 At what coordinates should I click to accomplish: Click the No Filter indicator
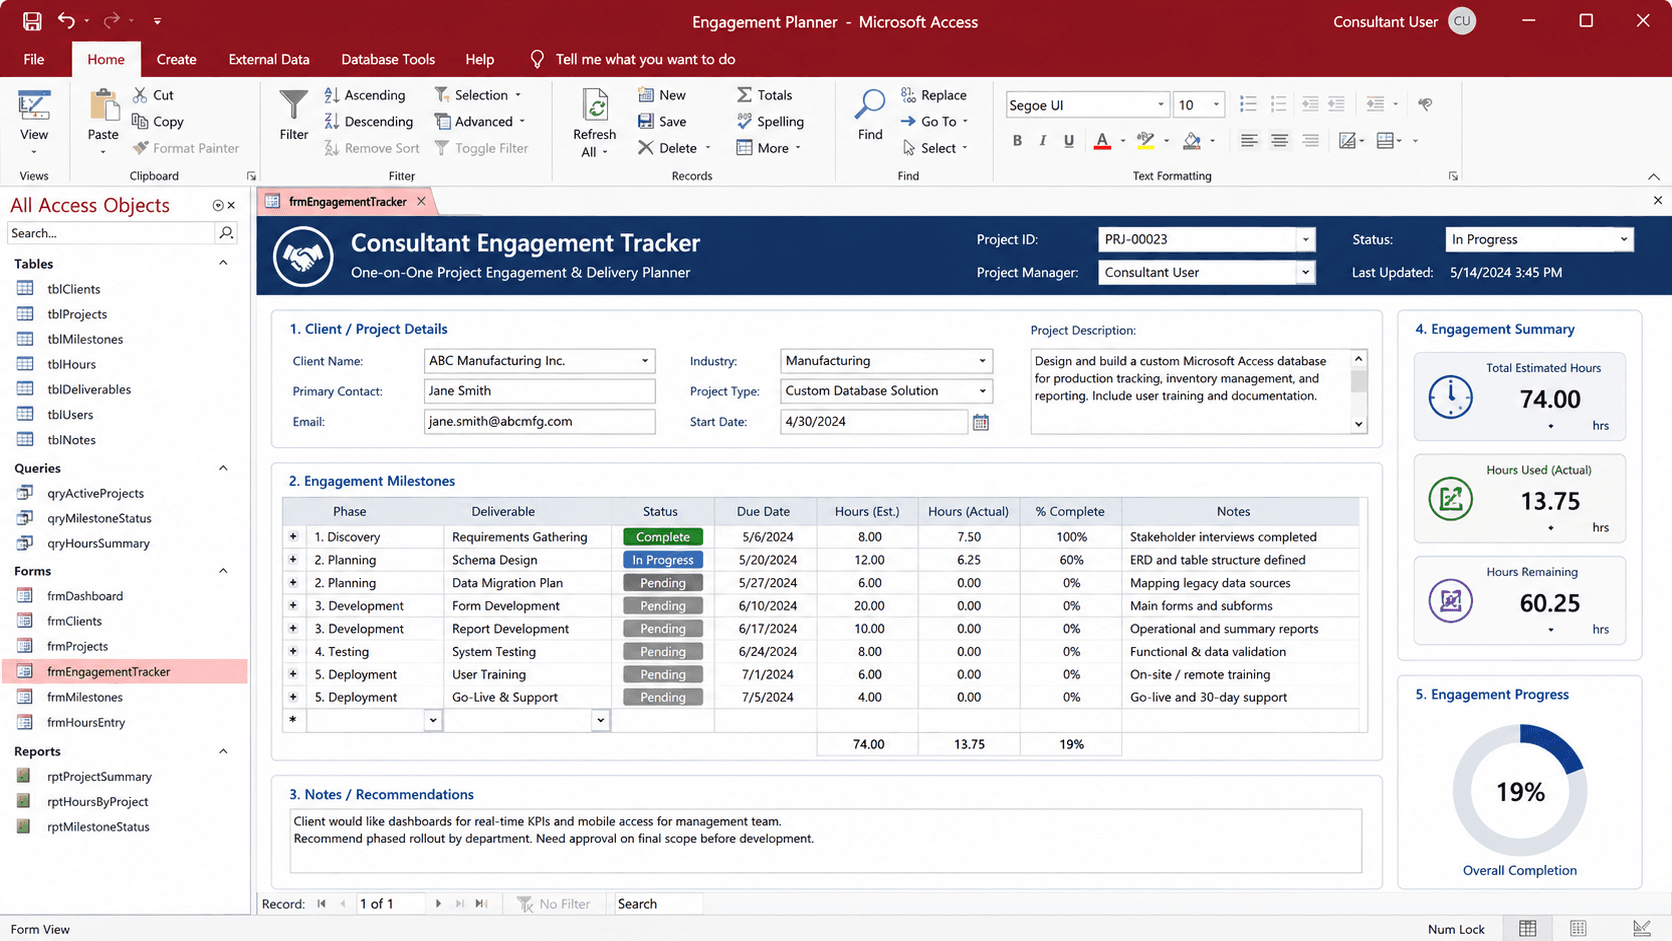554,904
